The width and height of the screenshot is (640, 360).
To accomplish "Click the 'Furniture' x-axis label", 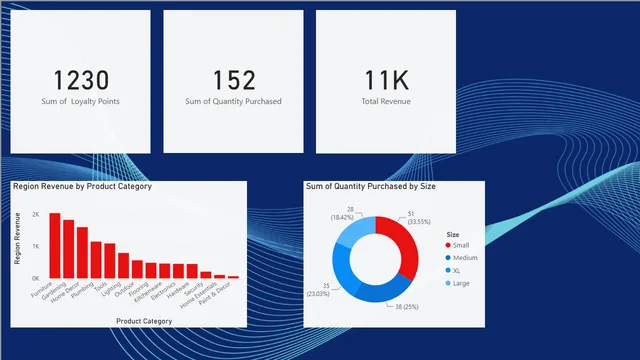I will click(x=42, y=289).
